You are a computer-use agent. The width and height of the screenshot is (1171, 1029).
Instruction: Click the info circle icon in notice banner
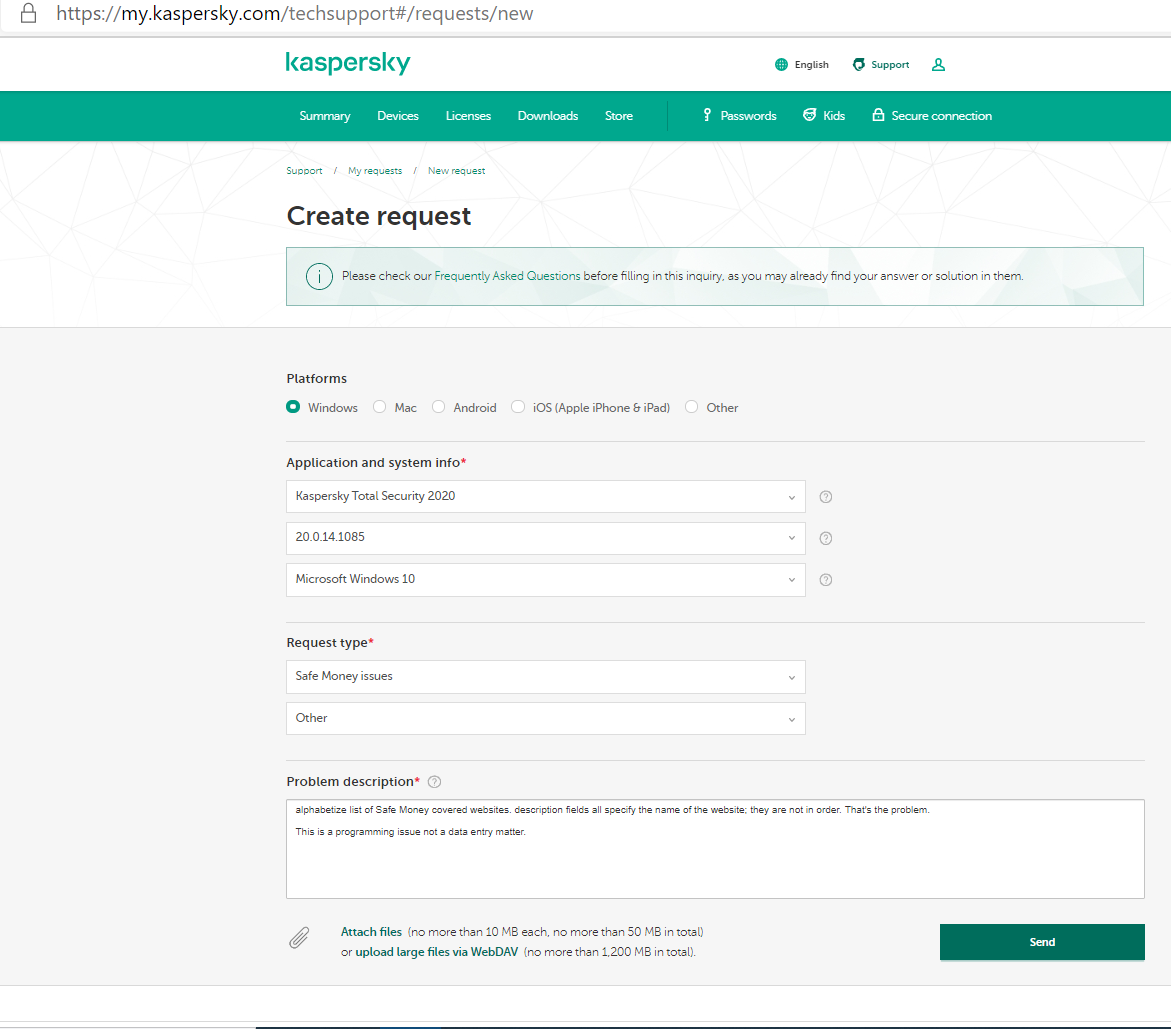coord(319,276)
